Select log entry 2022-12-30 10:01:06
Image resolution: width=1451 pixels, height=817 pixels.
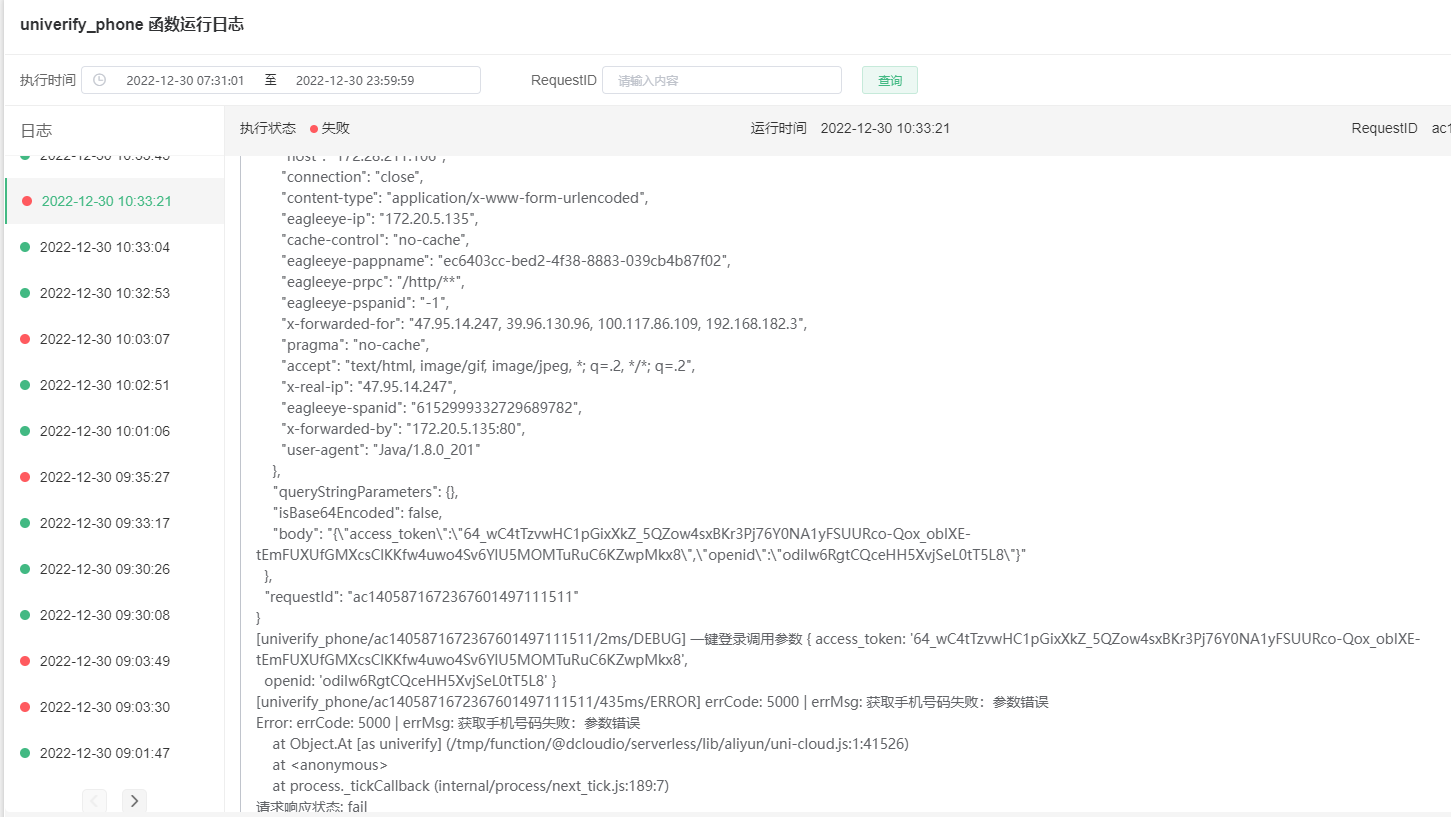tap(105, 431)
